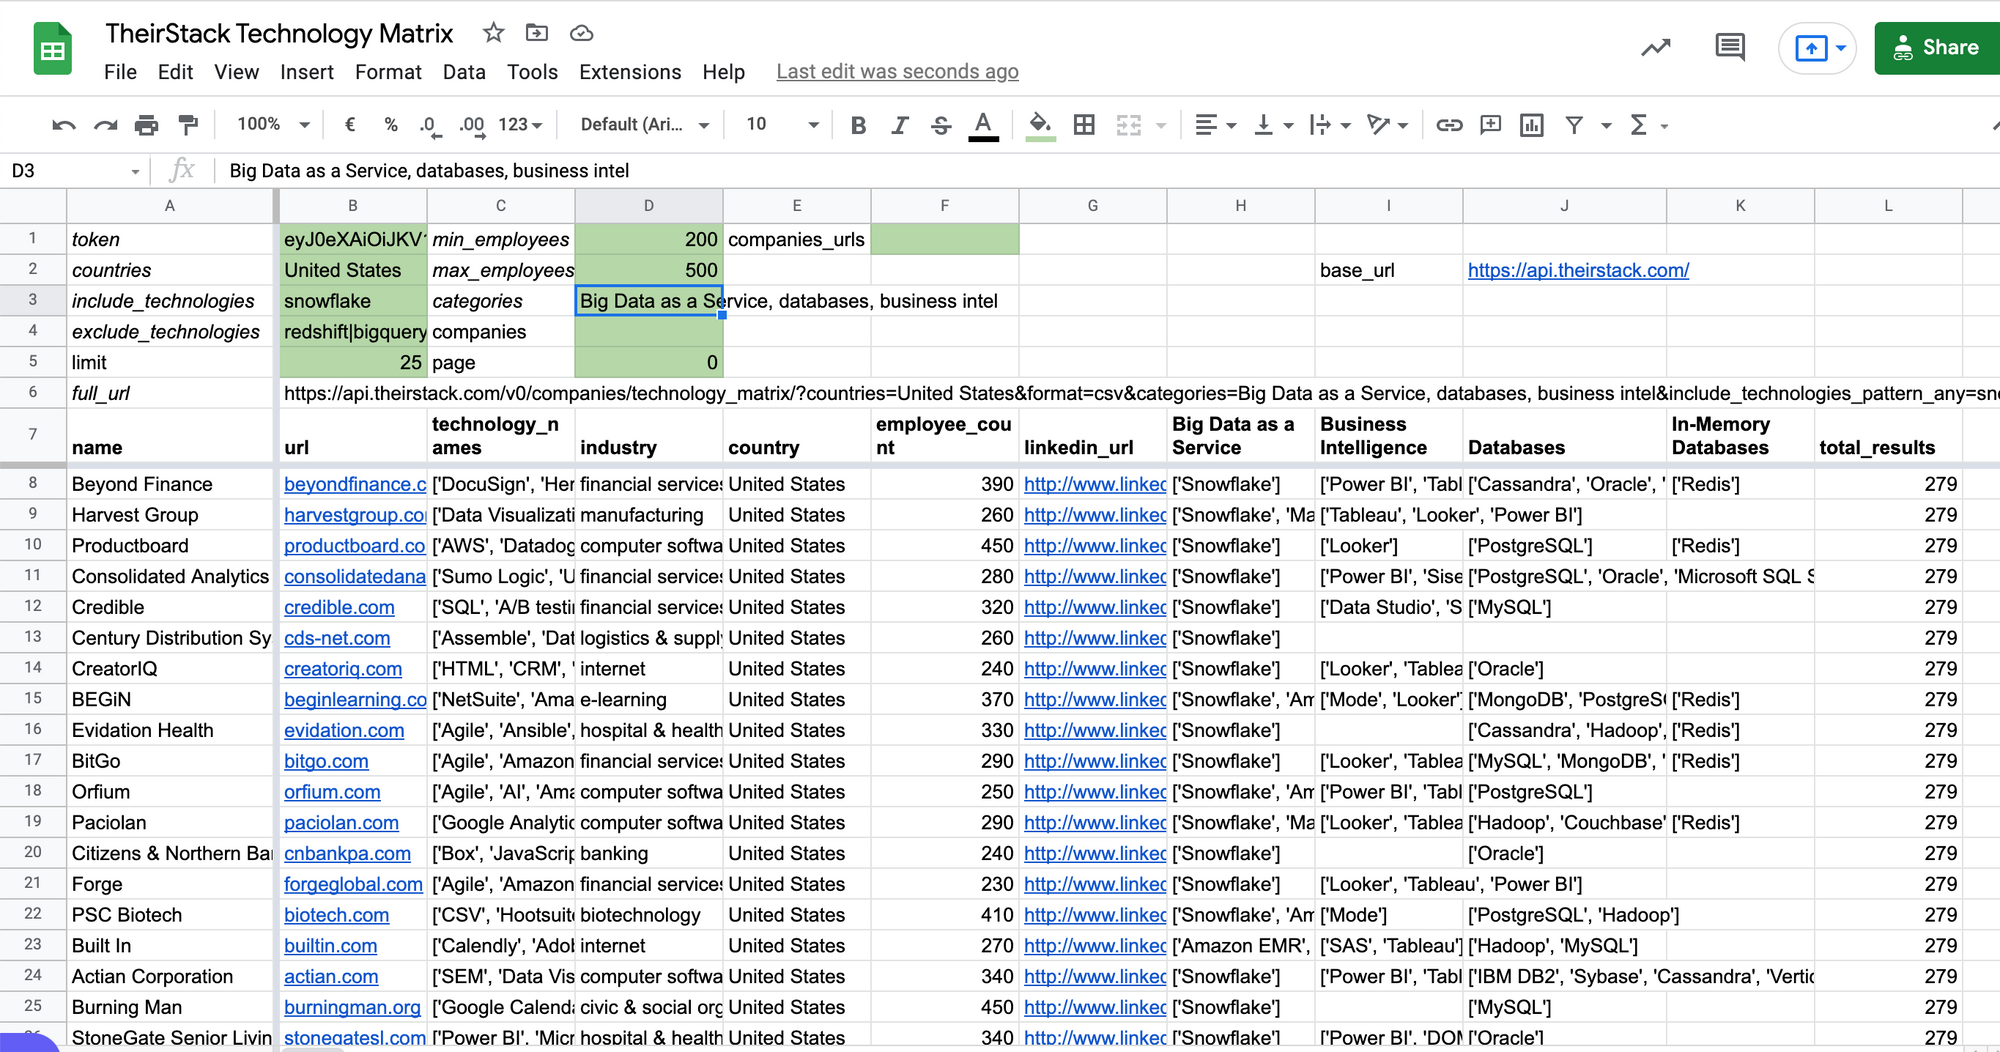The width and height of the screenshot is (2000, 1052).
Task: Open Google Sheets home icon
Action: pyautogui.click(x=53, y=48)
